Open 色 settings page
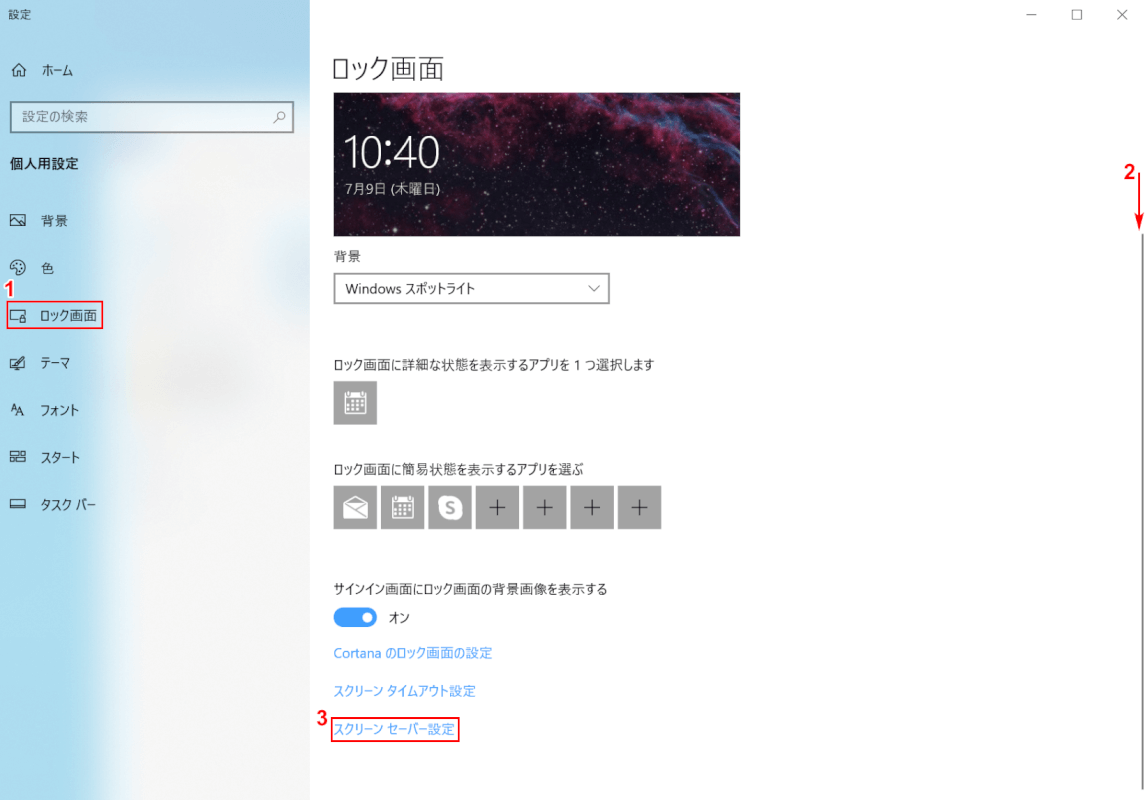 pyautogui.click(x=47, y=268)
